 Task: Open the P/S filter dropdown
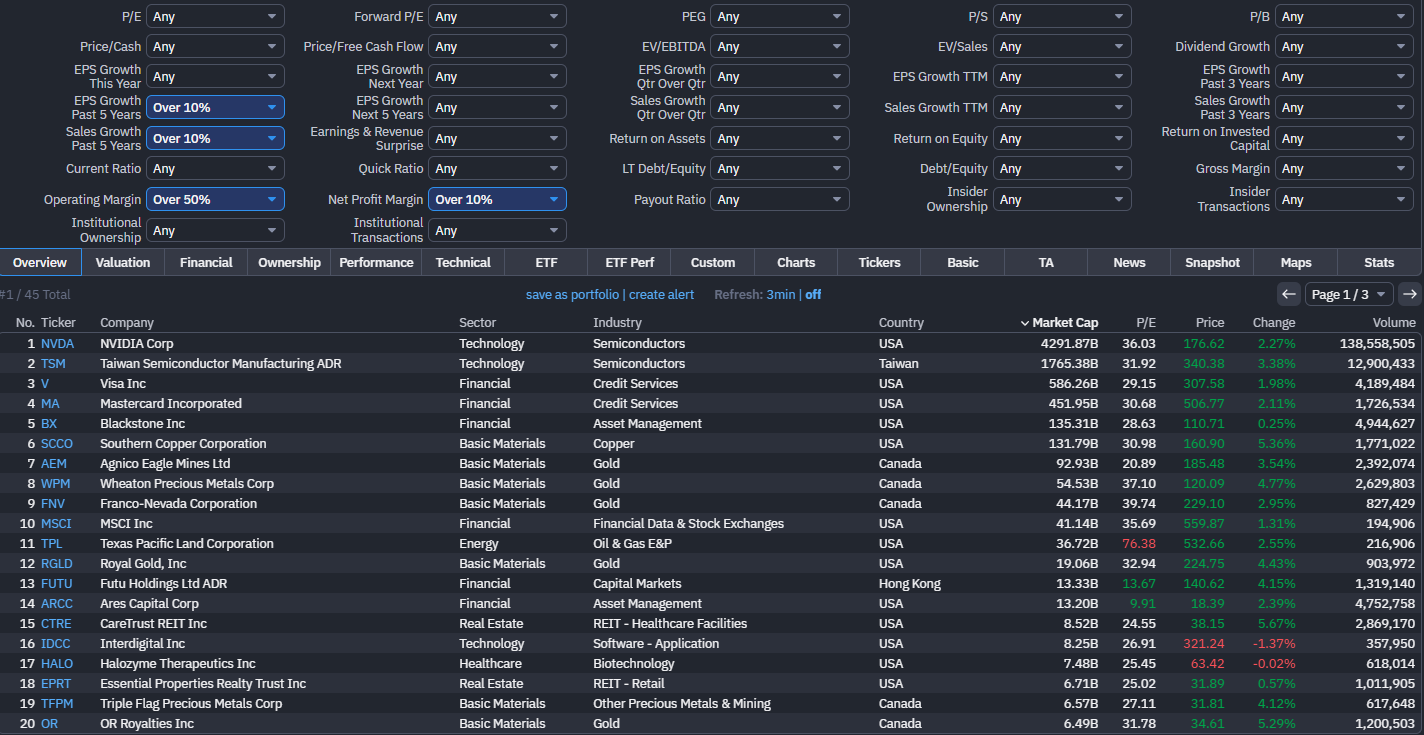1062,17
